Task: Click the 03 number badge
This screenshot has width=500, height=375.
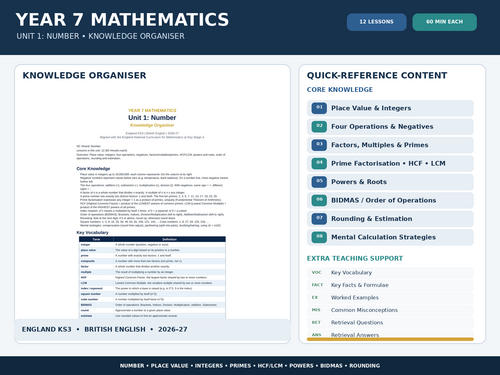Action: (x=319, y=145)
